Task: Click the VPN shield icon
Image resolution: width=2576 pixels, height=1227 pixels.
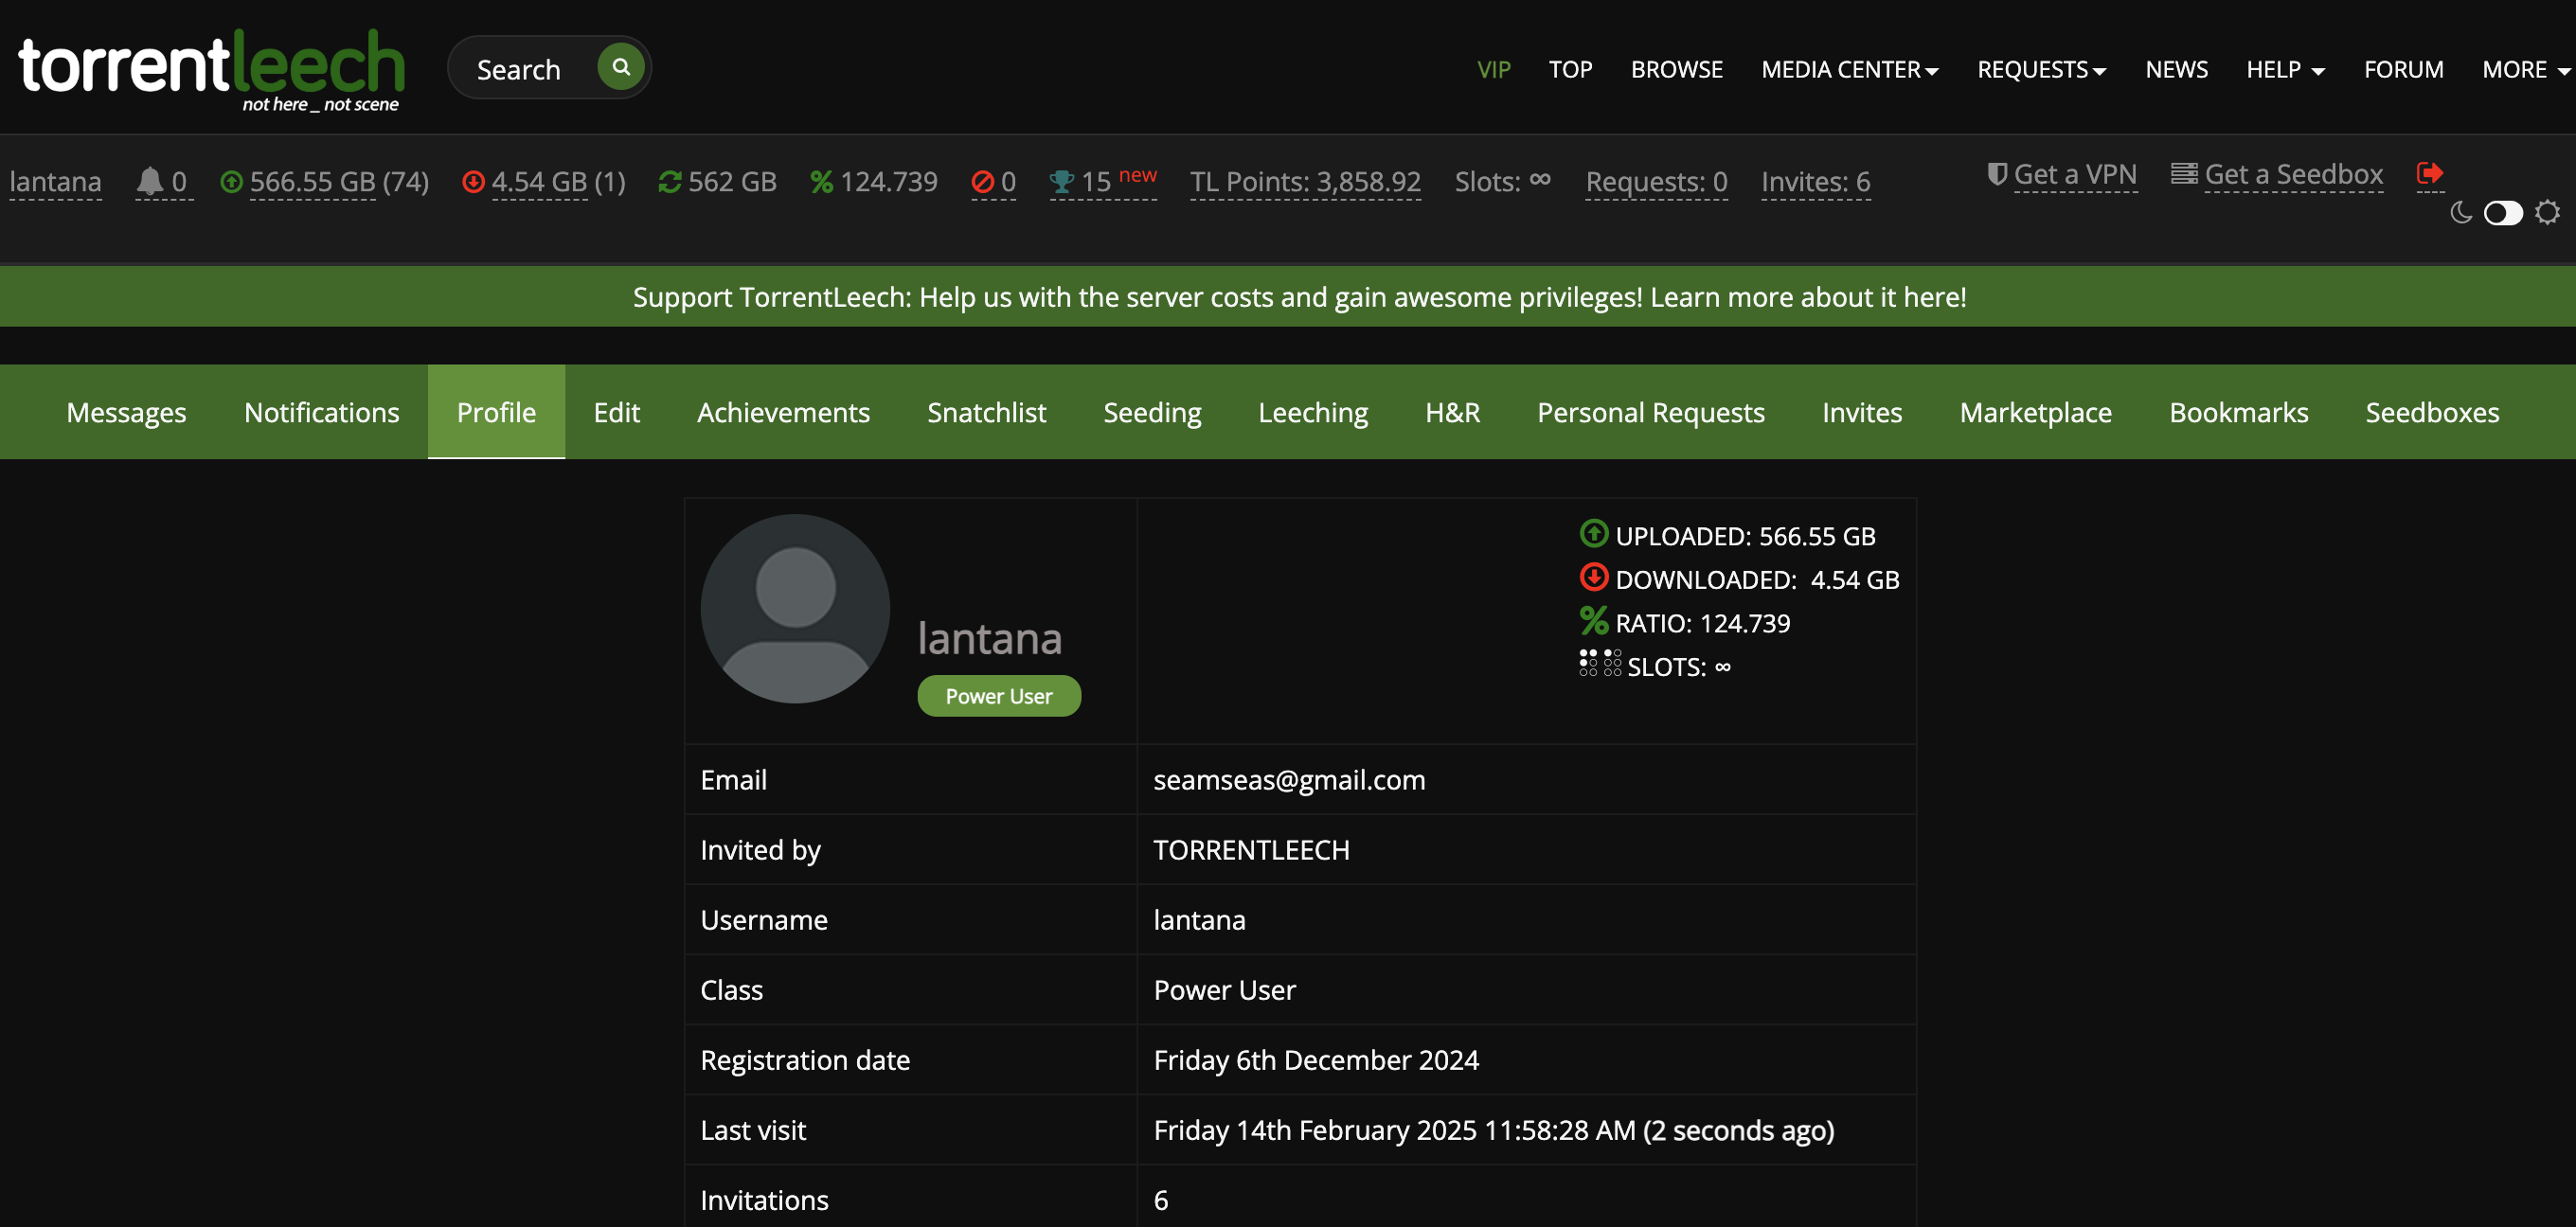Action: [x=1997, y=174]
